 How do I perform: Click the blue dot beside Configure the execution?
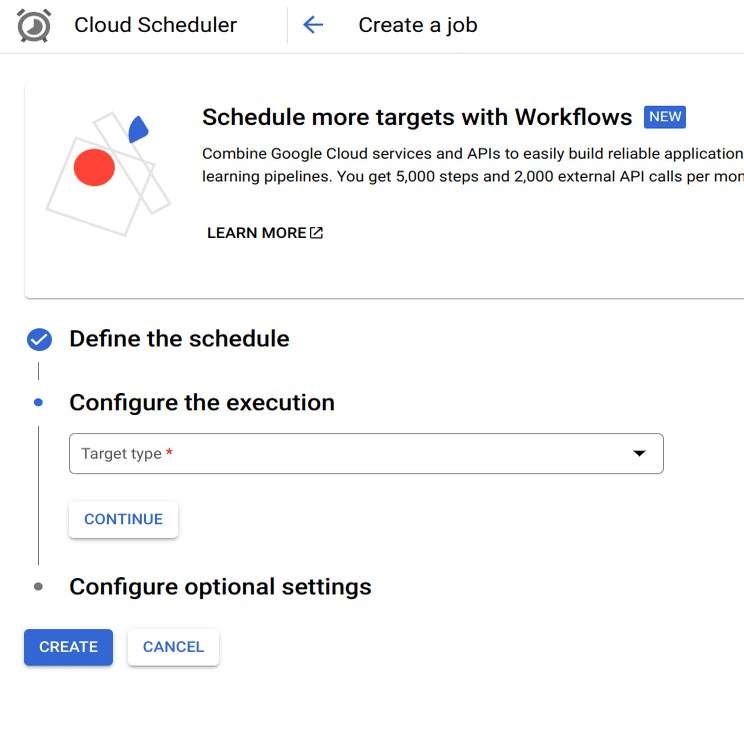[x=39, y=403]
